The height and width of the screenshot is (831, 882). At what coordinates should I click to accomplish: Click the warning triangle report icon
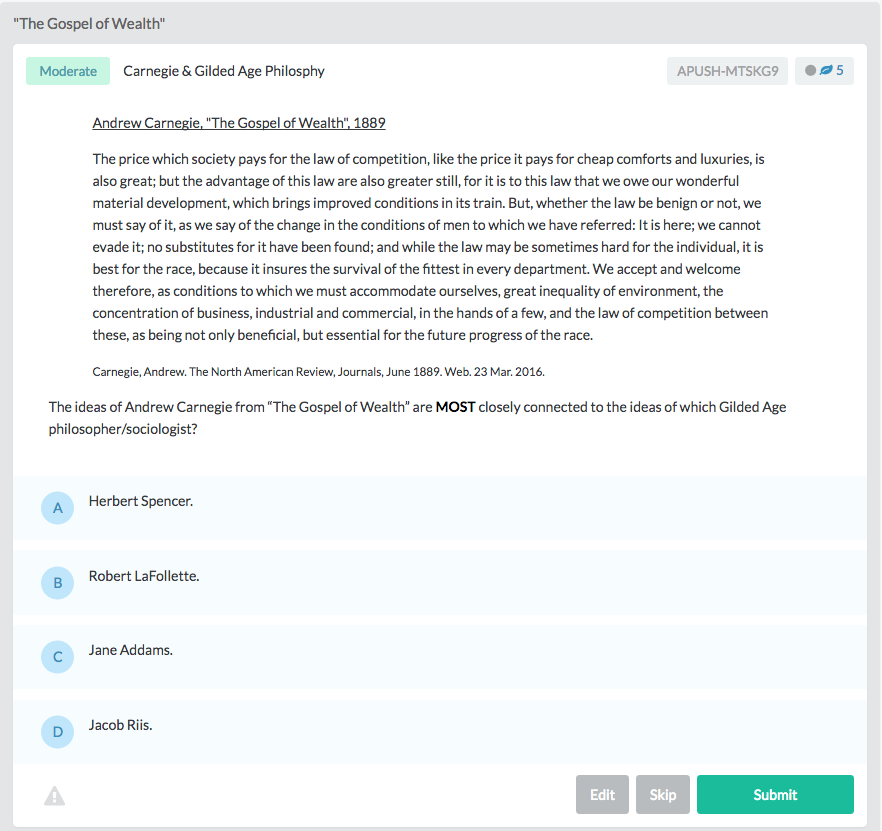click(55, 796)
